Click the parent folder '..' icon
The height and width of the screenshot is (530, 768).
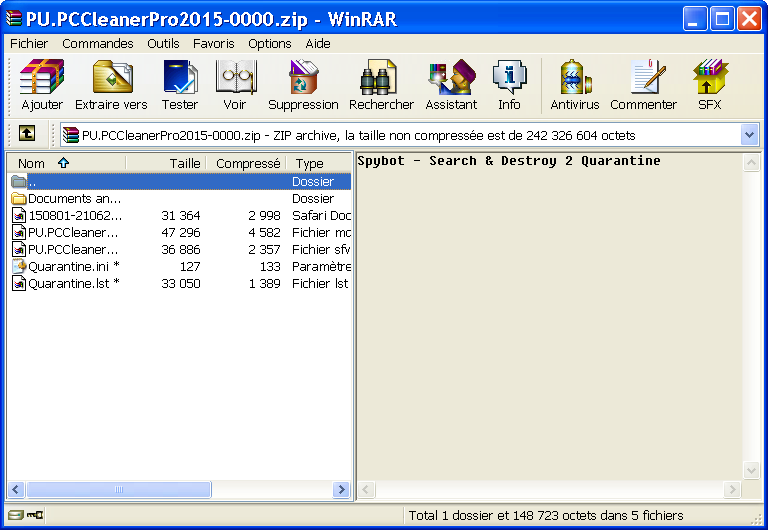click(19, 182)
